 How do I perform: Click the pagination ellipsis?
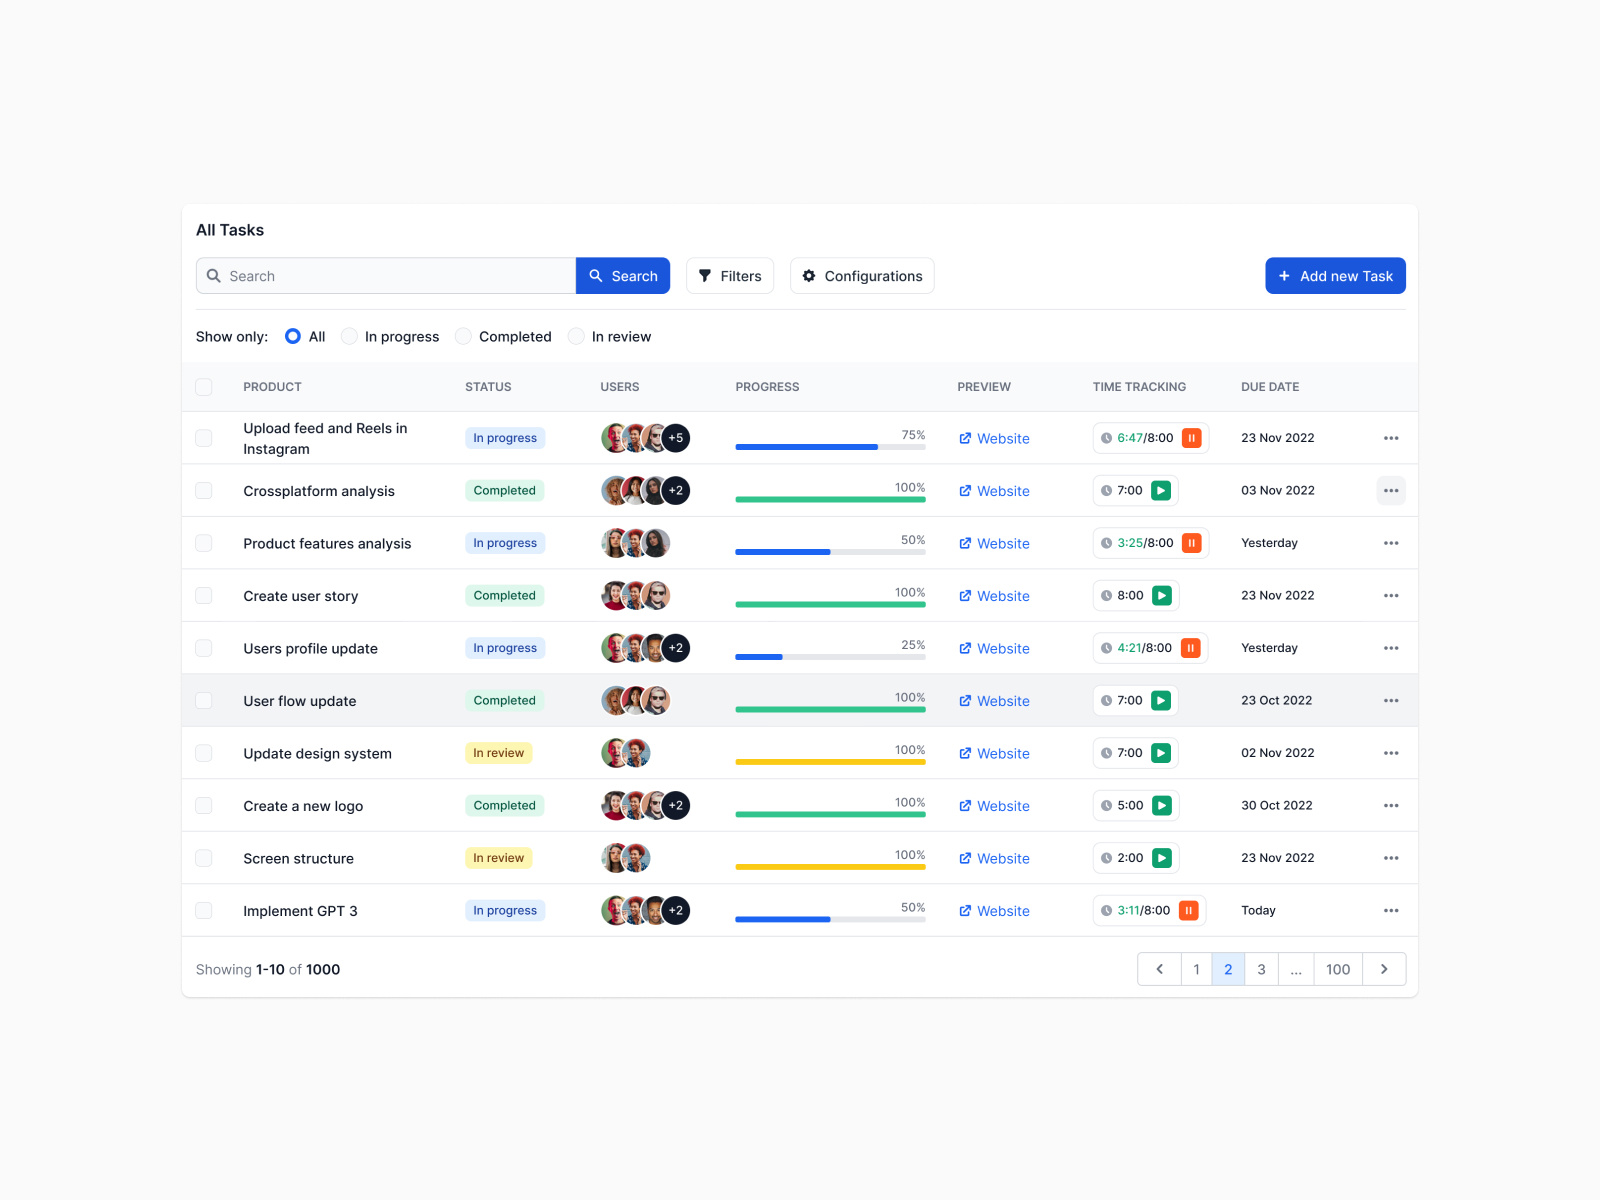click(1296, 969)
